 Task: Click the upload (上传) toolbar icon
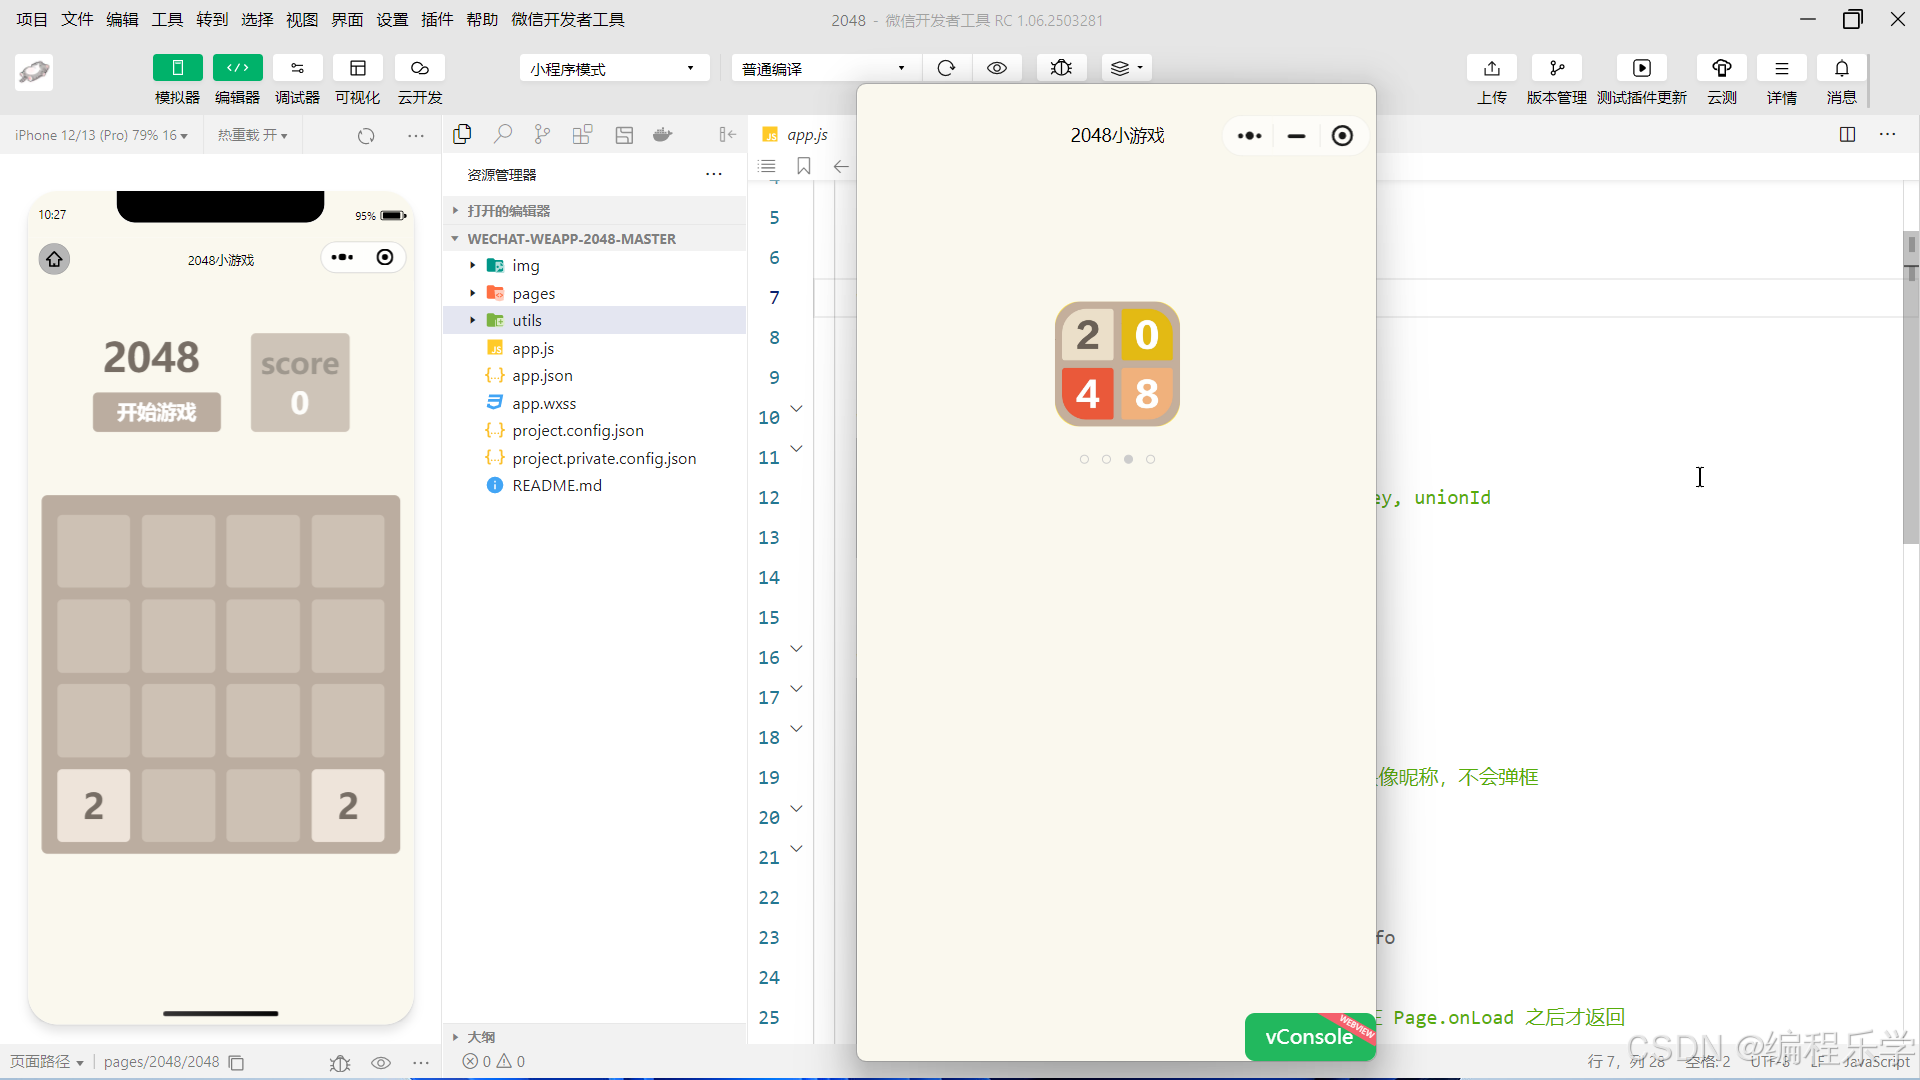pos(1491,68)
